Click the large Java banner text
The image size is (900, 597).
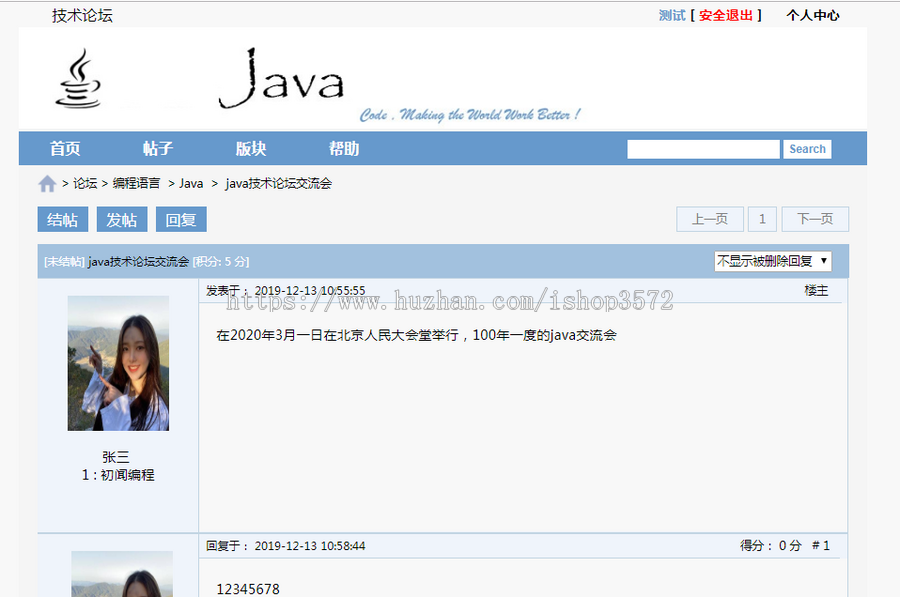pos(281,79)
